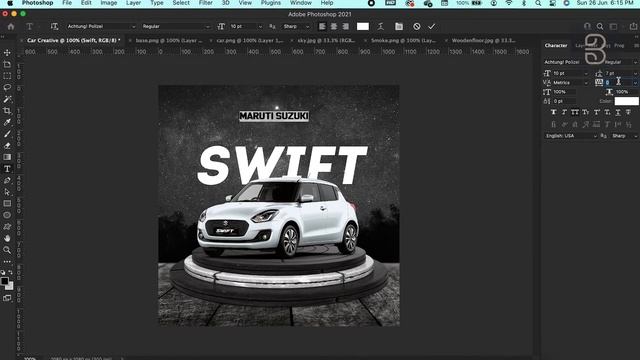Click Create Warped Text icon

point(380,27)
